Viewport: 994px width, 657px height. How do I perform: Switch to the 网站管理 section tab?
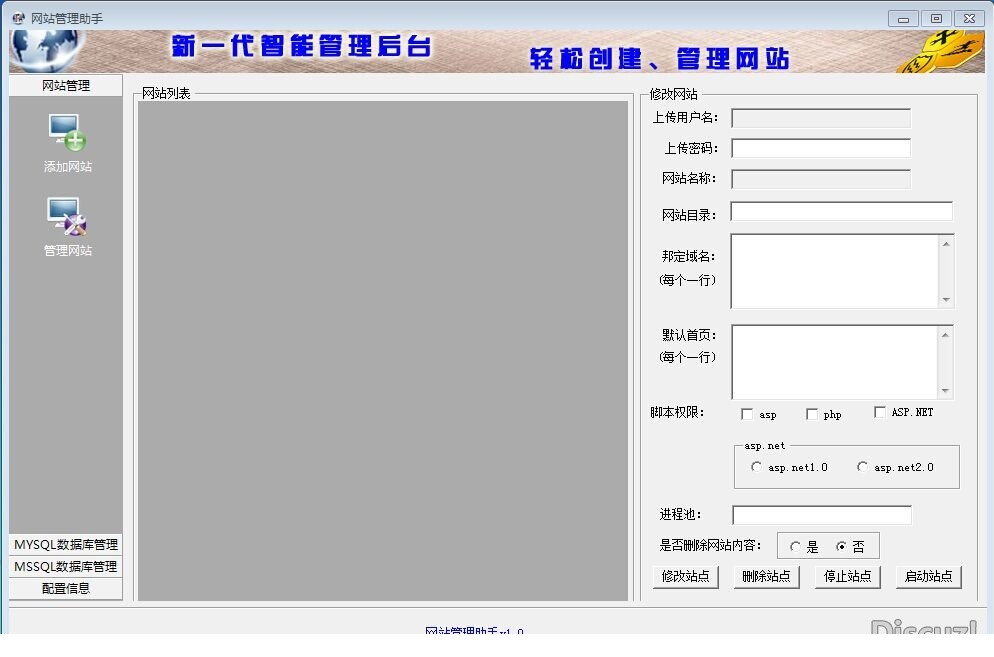coord(66,86)
